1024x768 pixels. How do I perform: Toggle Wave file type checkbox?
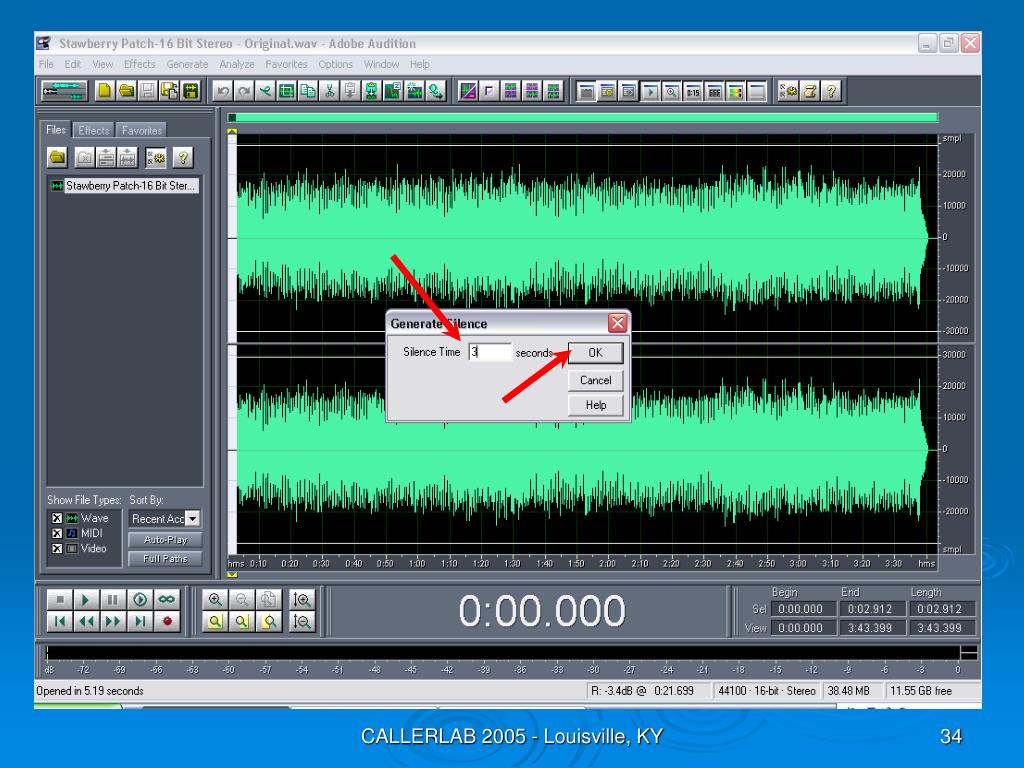tap(57, 518)
